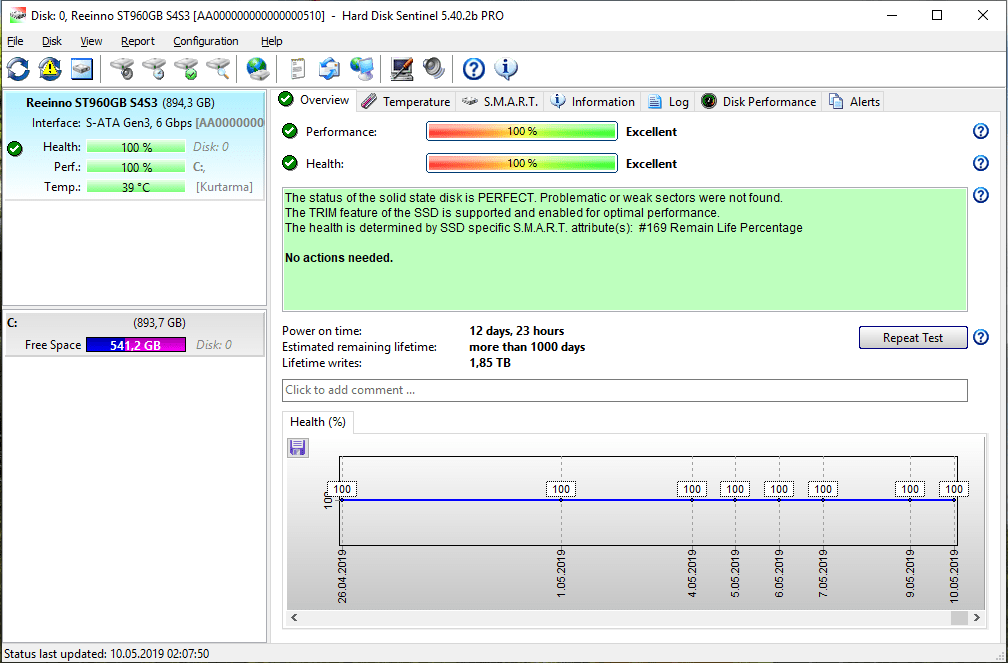Click the graph horizontal scrollbar thumb
Viewport: 1008px width, 663px height.
click(959, 617)
